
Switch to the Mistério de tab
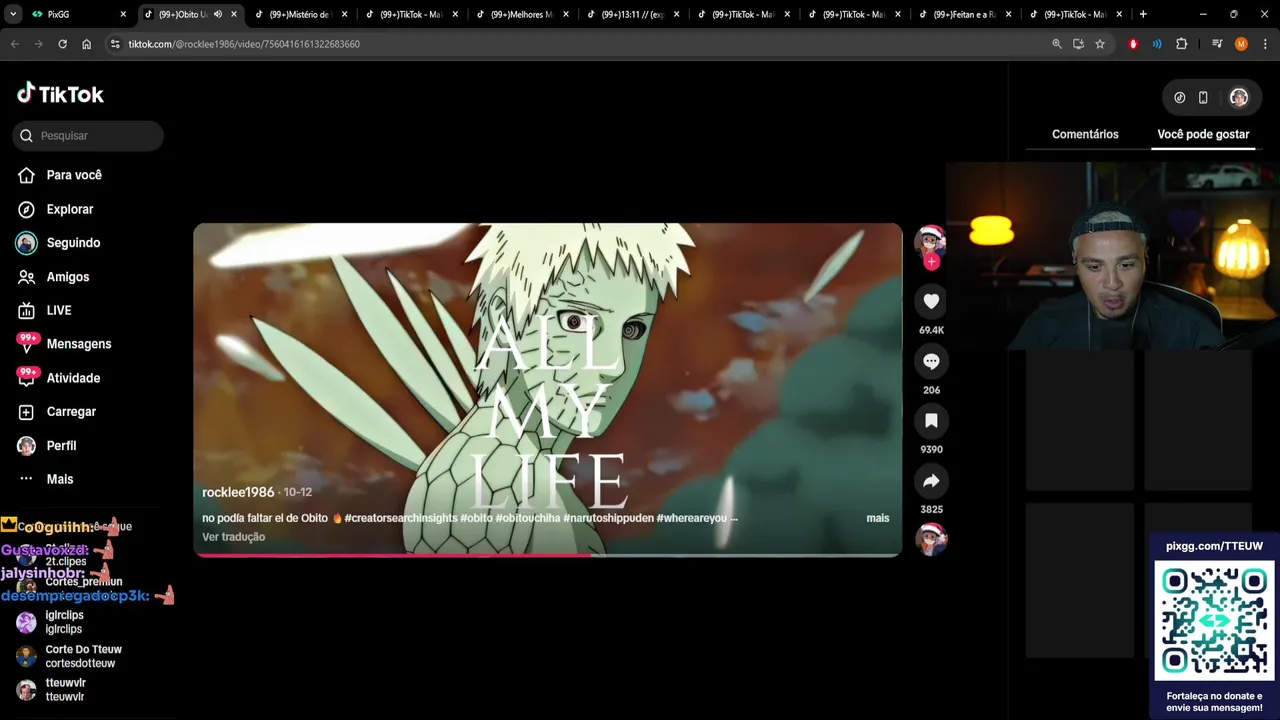(300, 14)
